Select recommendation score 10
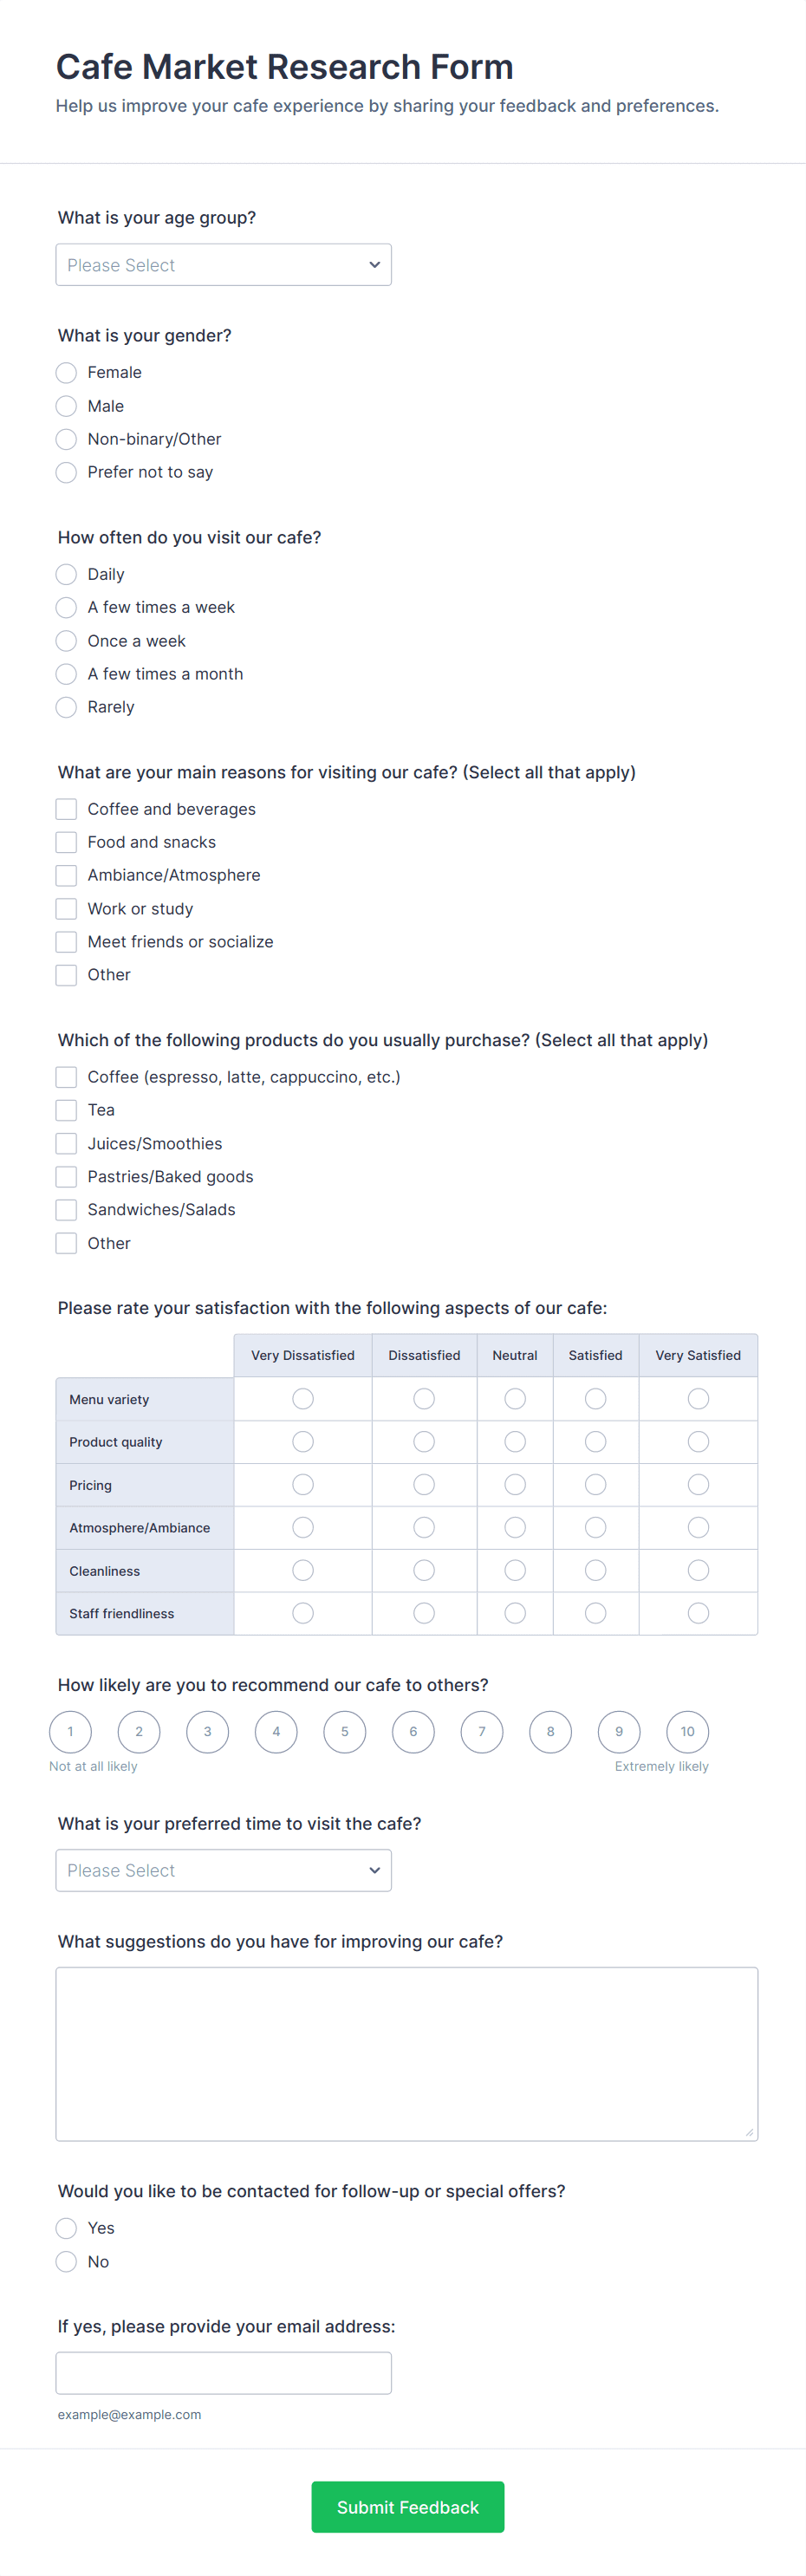806x2576 pixels. point(687,1732)
